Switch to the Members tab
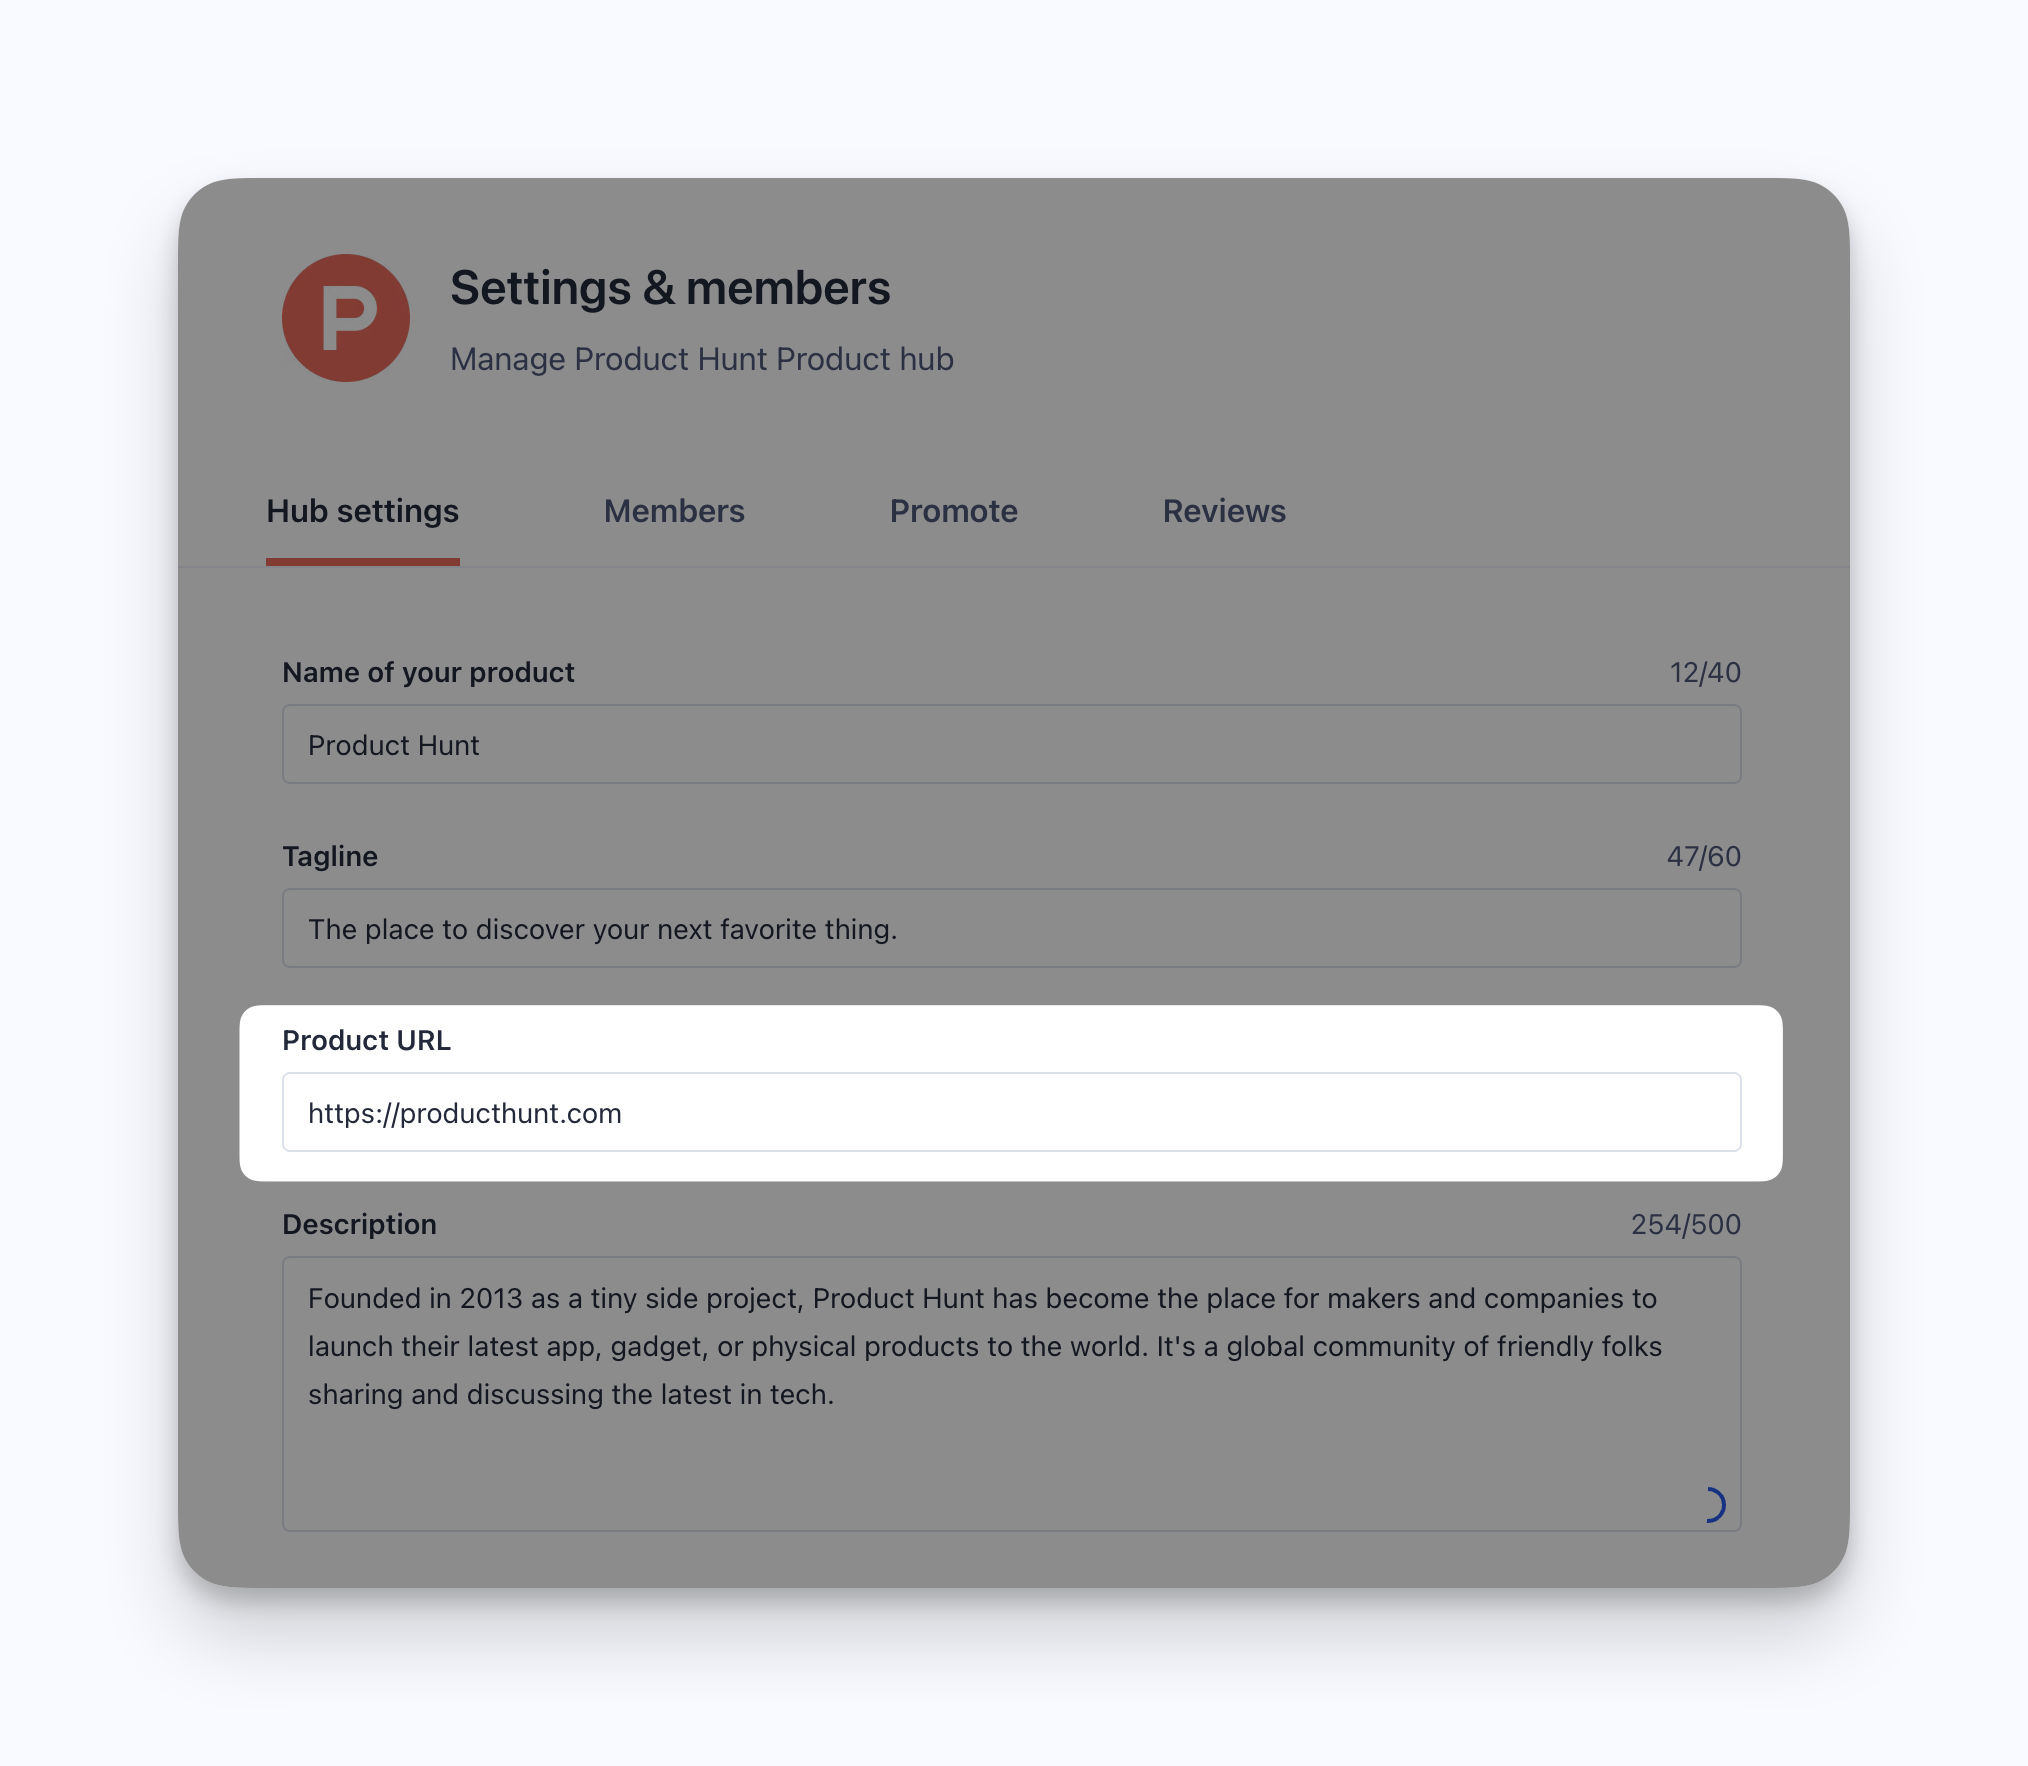 point(674,511)
